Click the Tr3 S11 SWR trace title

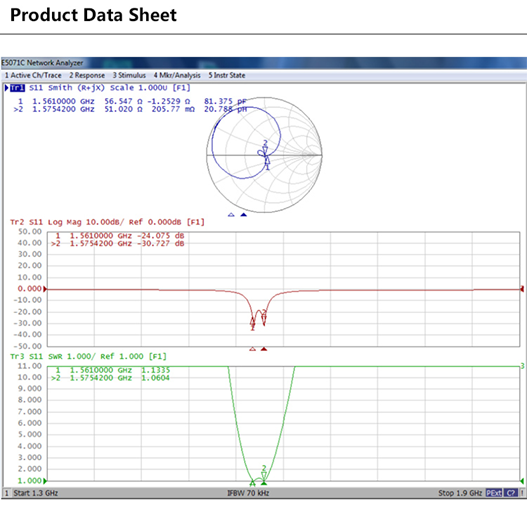88,356
